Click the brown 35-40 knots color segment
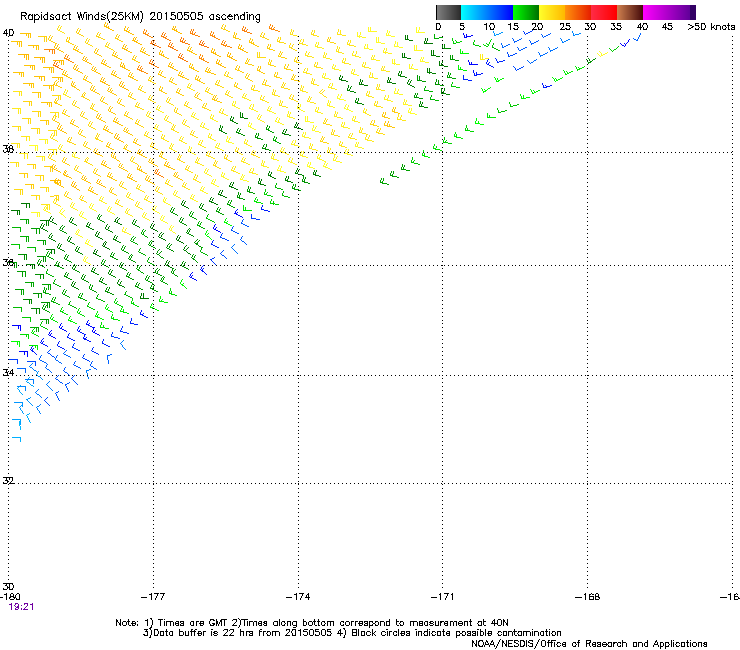 coord(630,12)
